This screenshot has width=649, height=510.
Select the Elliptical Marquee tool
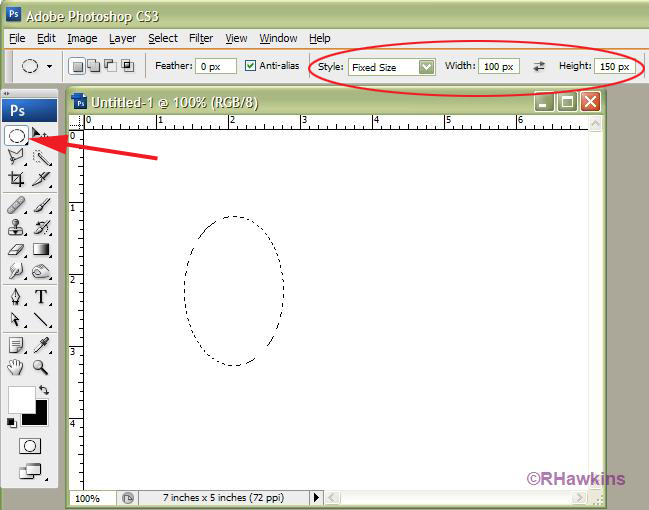[x=17, y=135]
